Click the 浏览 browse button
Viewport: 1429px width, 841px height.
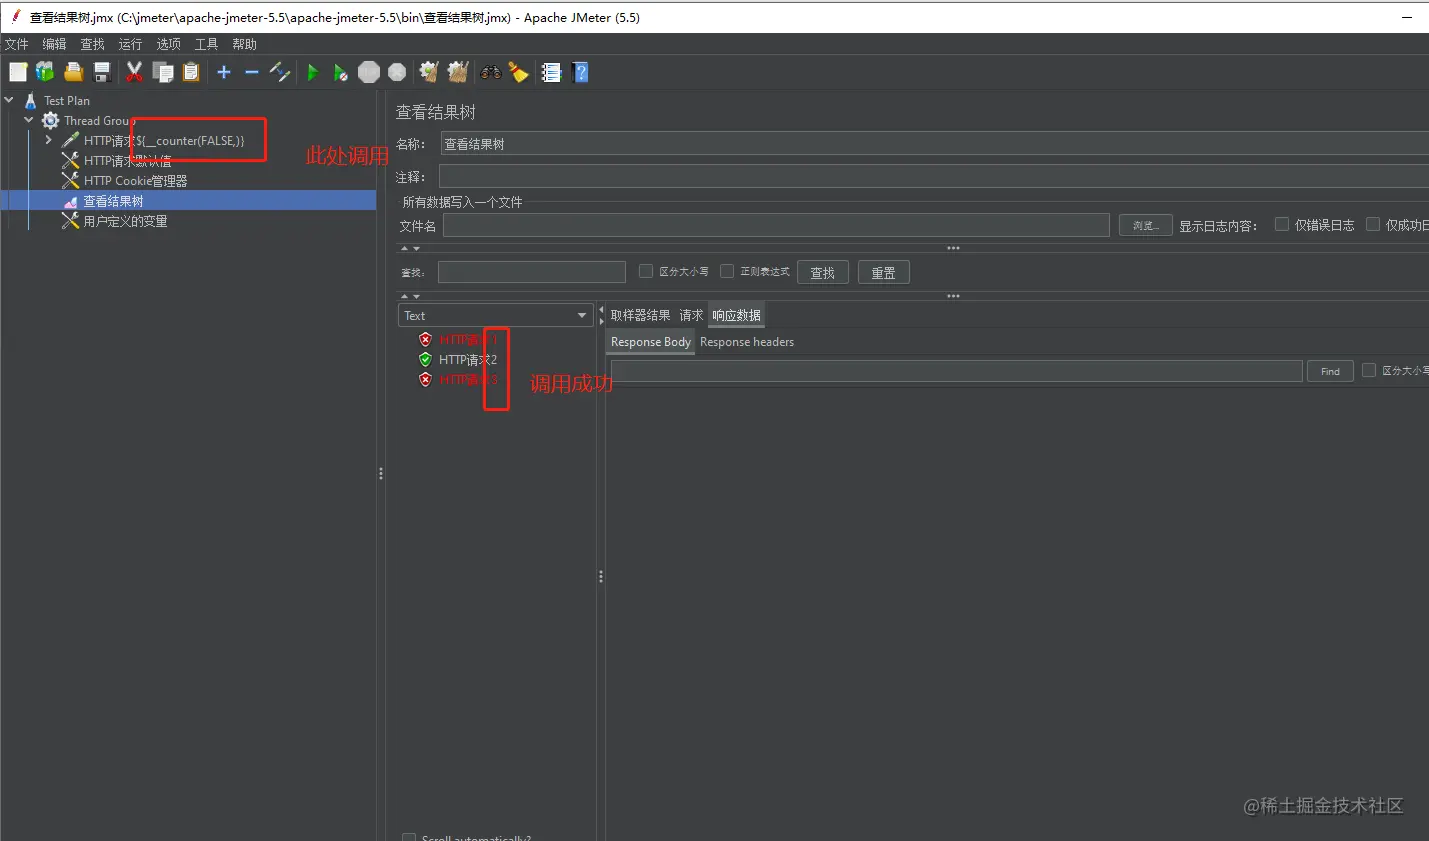pyautogui.click(x=1145, y=226)
